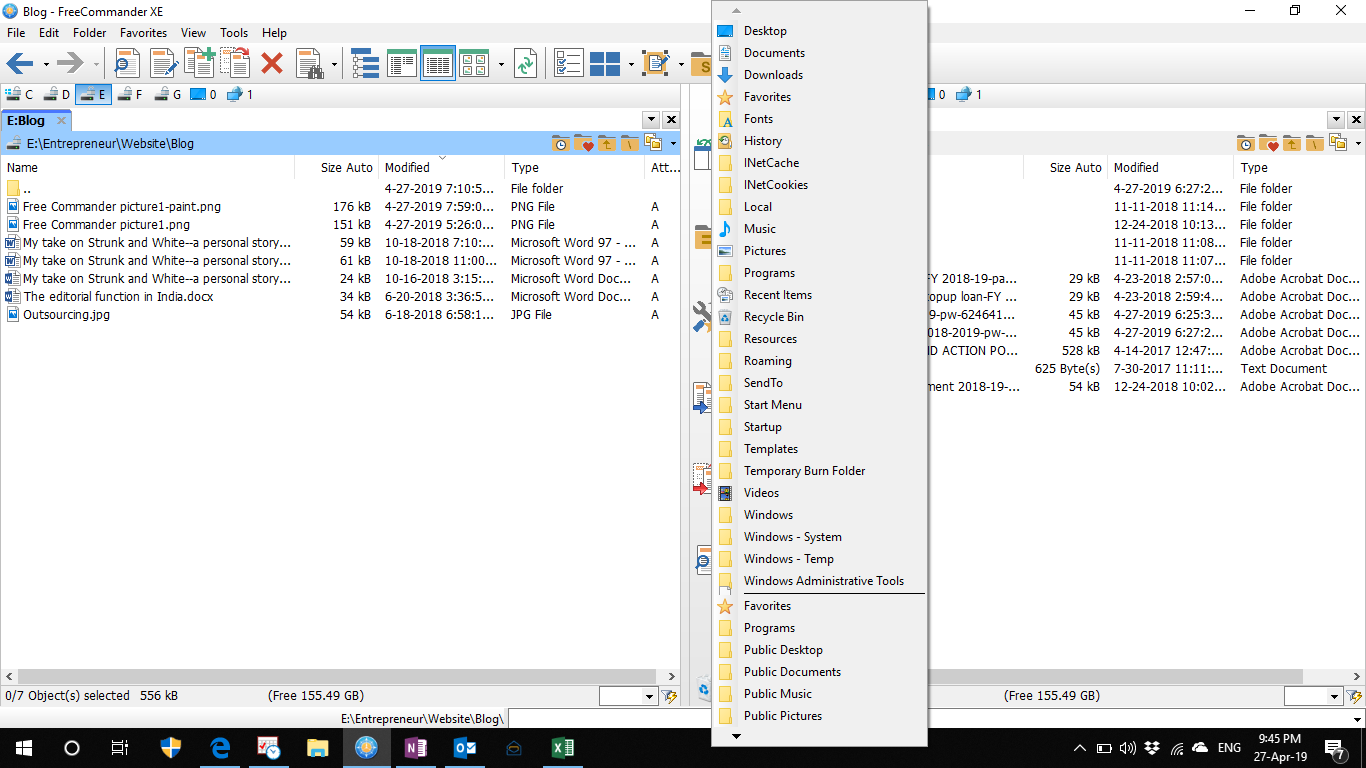Switch to details view mode
1366x768 pixels.
pyautogui.click(x=438, y=64)
